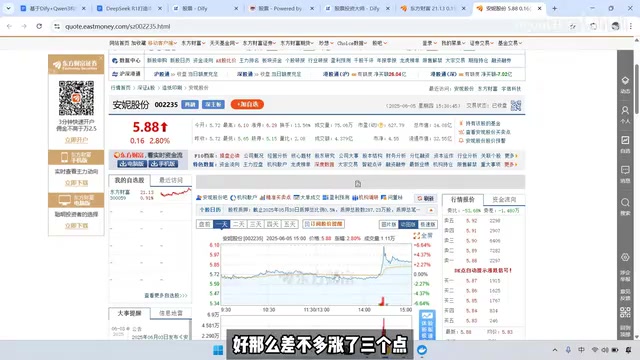Select 盘前 chart period
640x360 pixels.
[x=204, y=224]
